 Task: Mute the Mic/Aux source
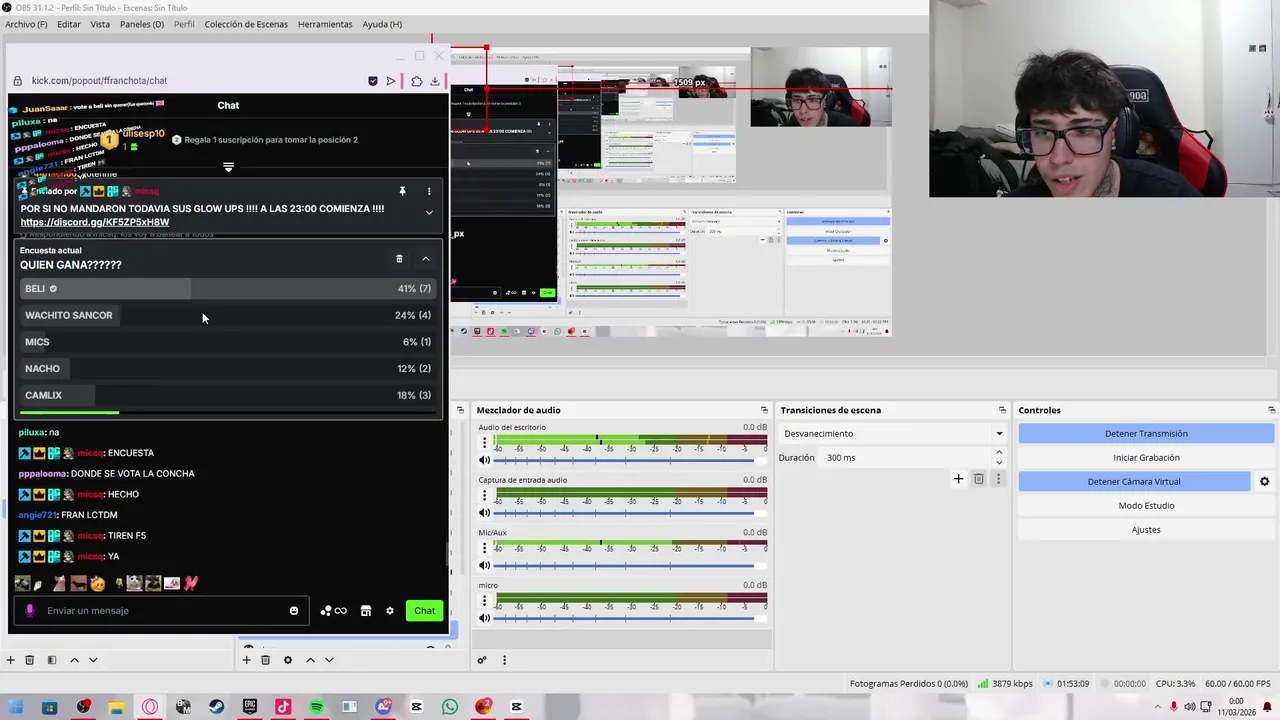[485, 565]
